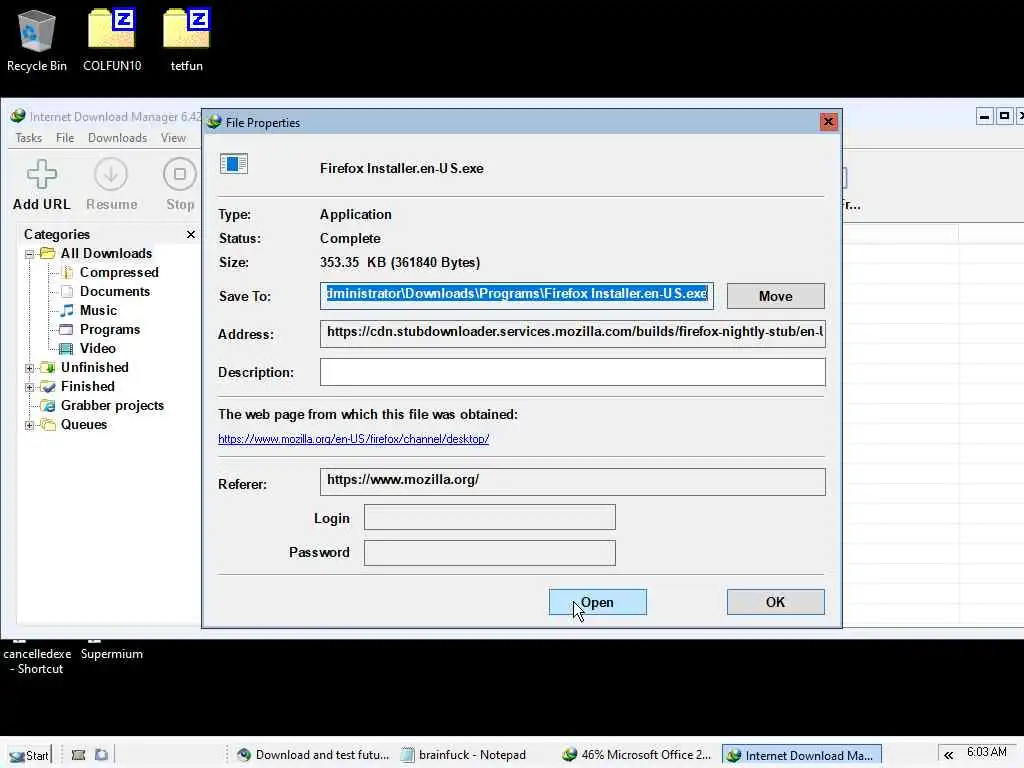Select the Programs category
1024x768 pixels.
coord(110,329)
